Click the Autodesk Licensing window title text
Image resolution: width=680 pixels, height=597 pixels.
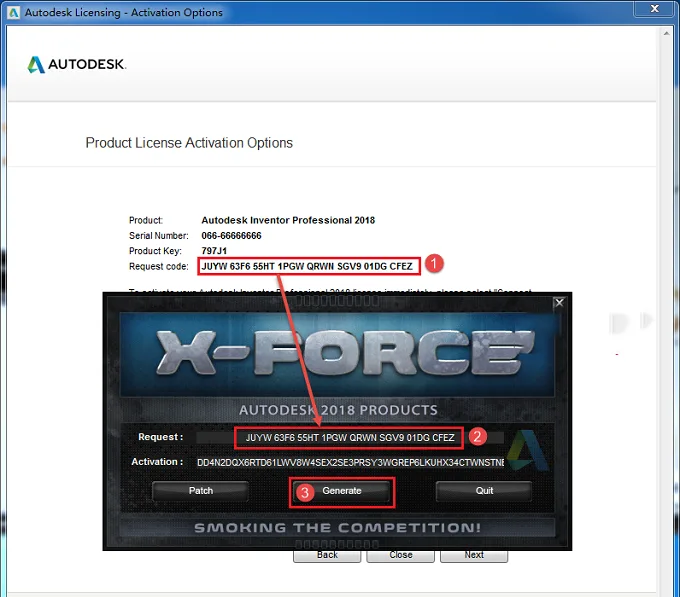[x=124, y=13]
